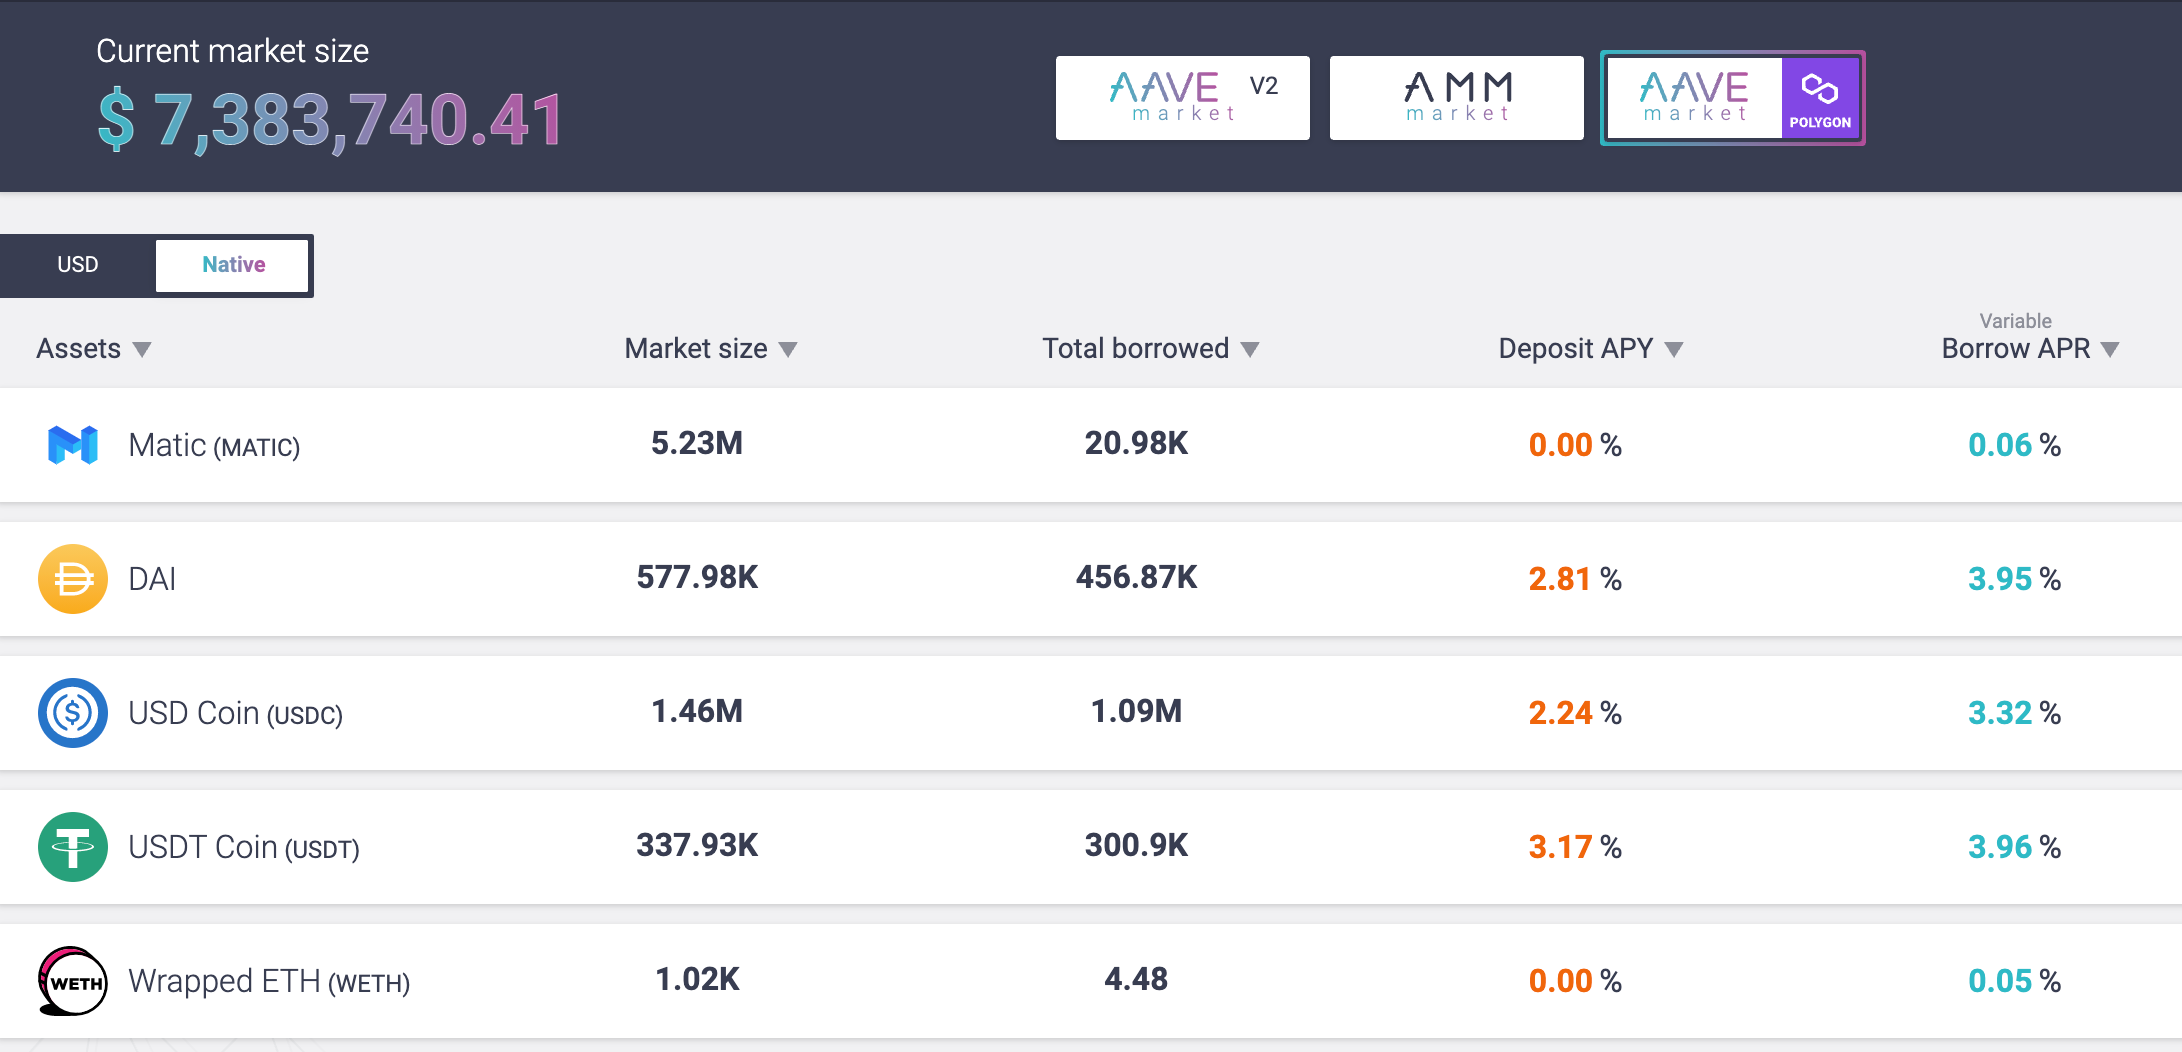
Task: Click Matic total borrowed 20.98K
Action: tap(1137, 443)
